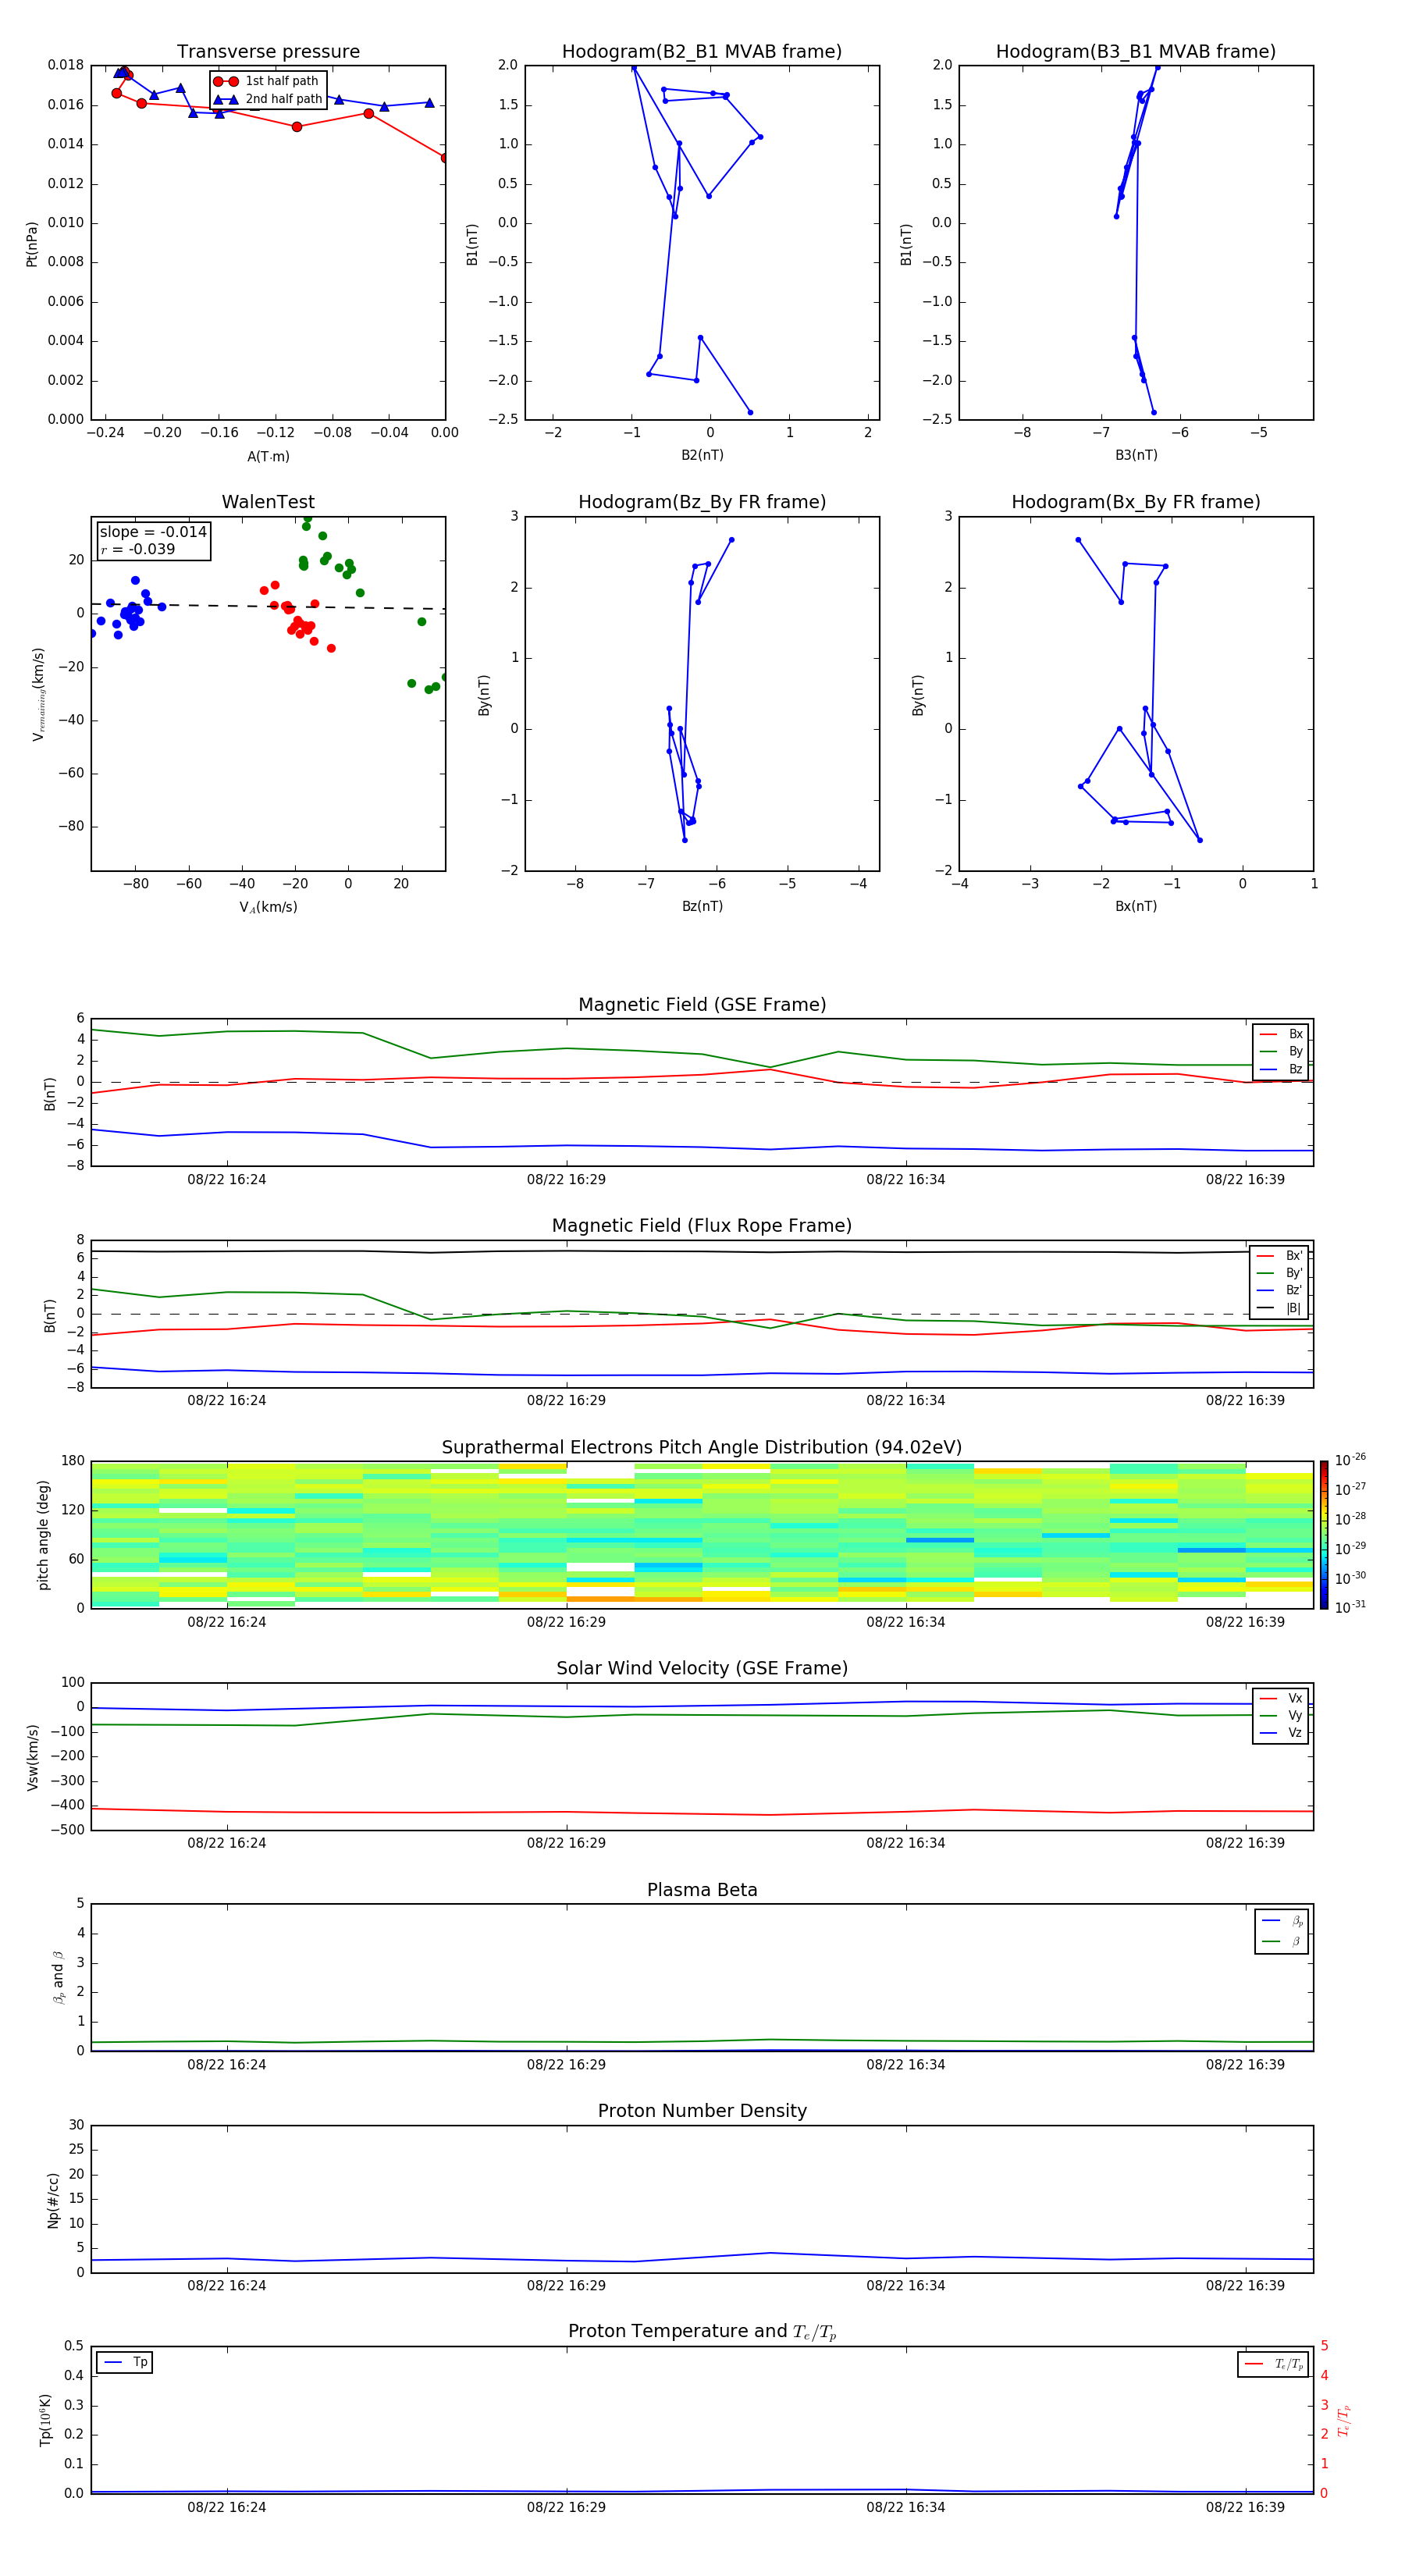Click the Vx legend entry in velocity panel

coord(1281,1698)
